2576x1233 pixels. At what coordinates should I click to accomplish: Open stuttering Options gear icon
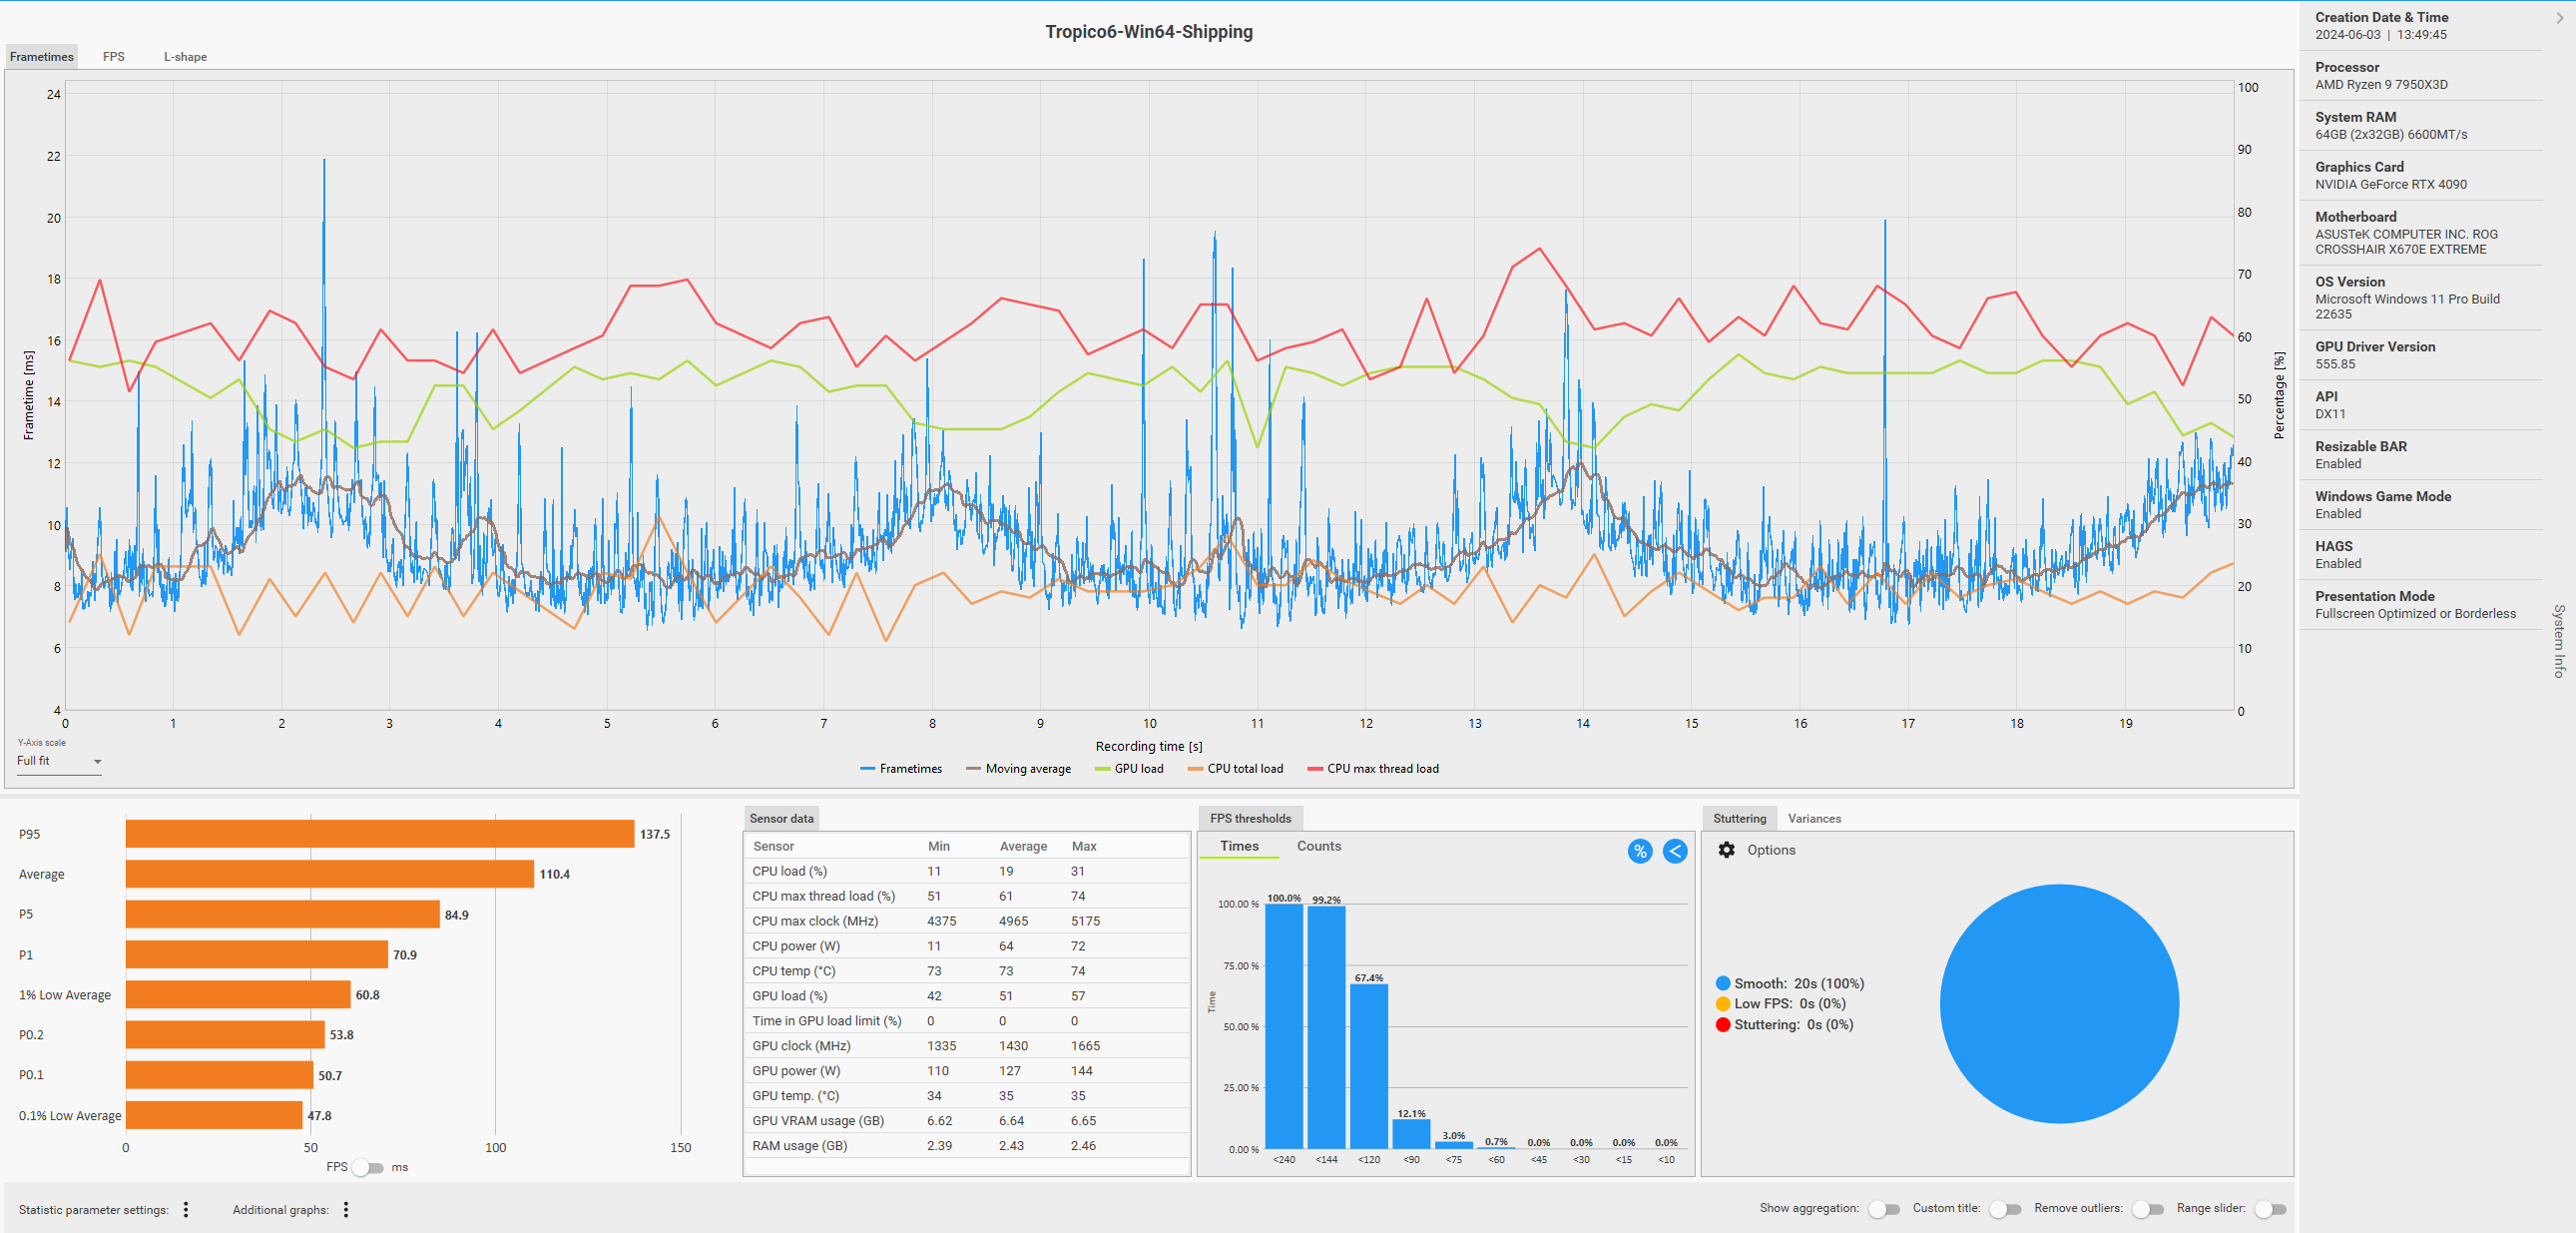tap(1726, 850)
